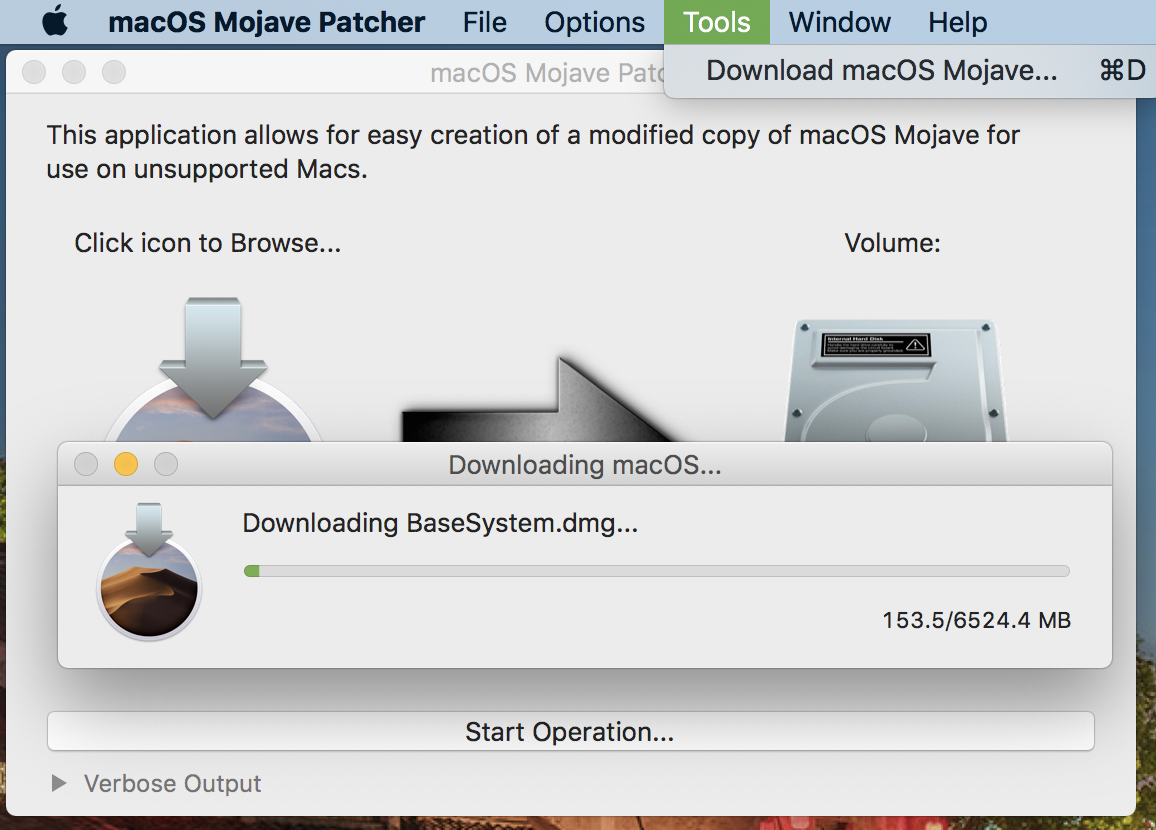Click the 'Click icon to Browse...' label
1156x830 pixels.
[208, 243]
